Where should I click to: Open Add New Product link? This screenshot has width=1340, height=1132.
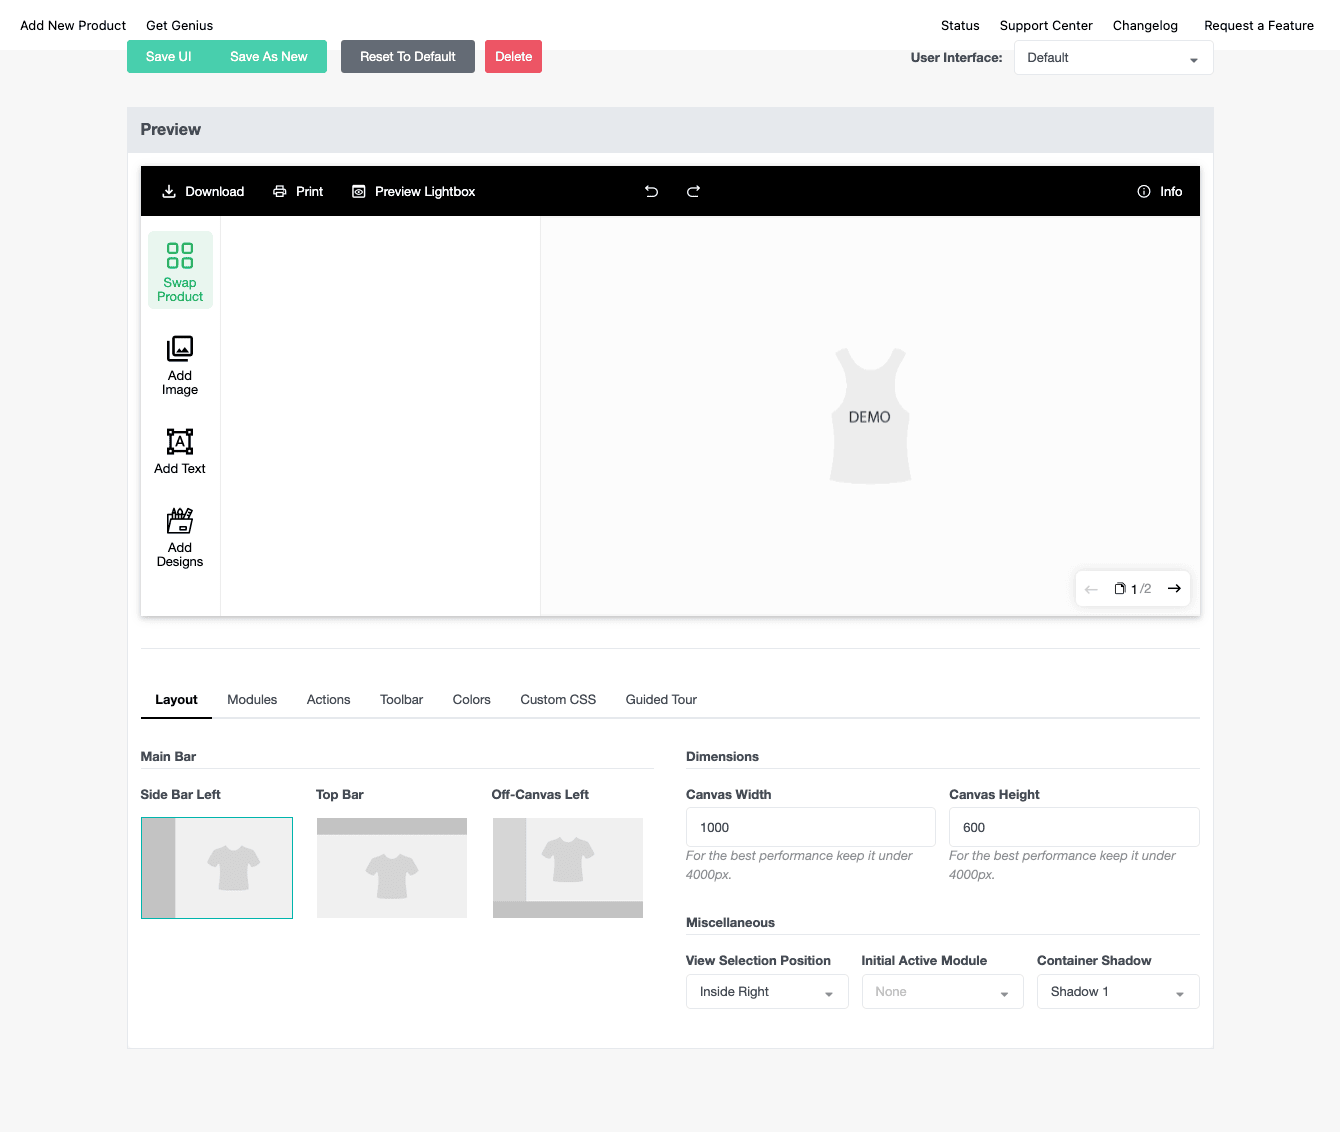(x=73, y=26)
